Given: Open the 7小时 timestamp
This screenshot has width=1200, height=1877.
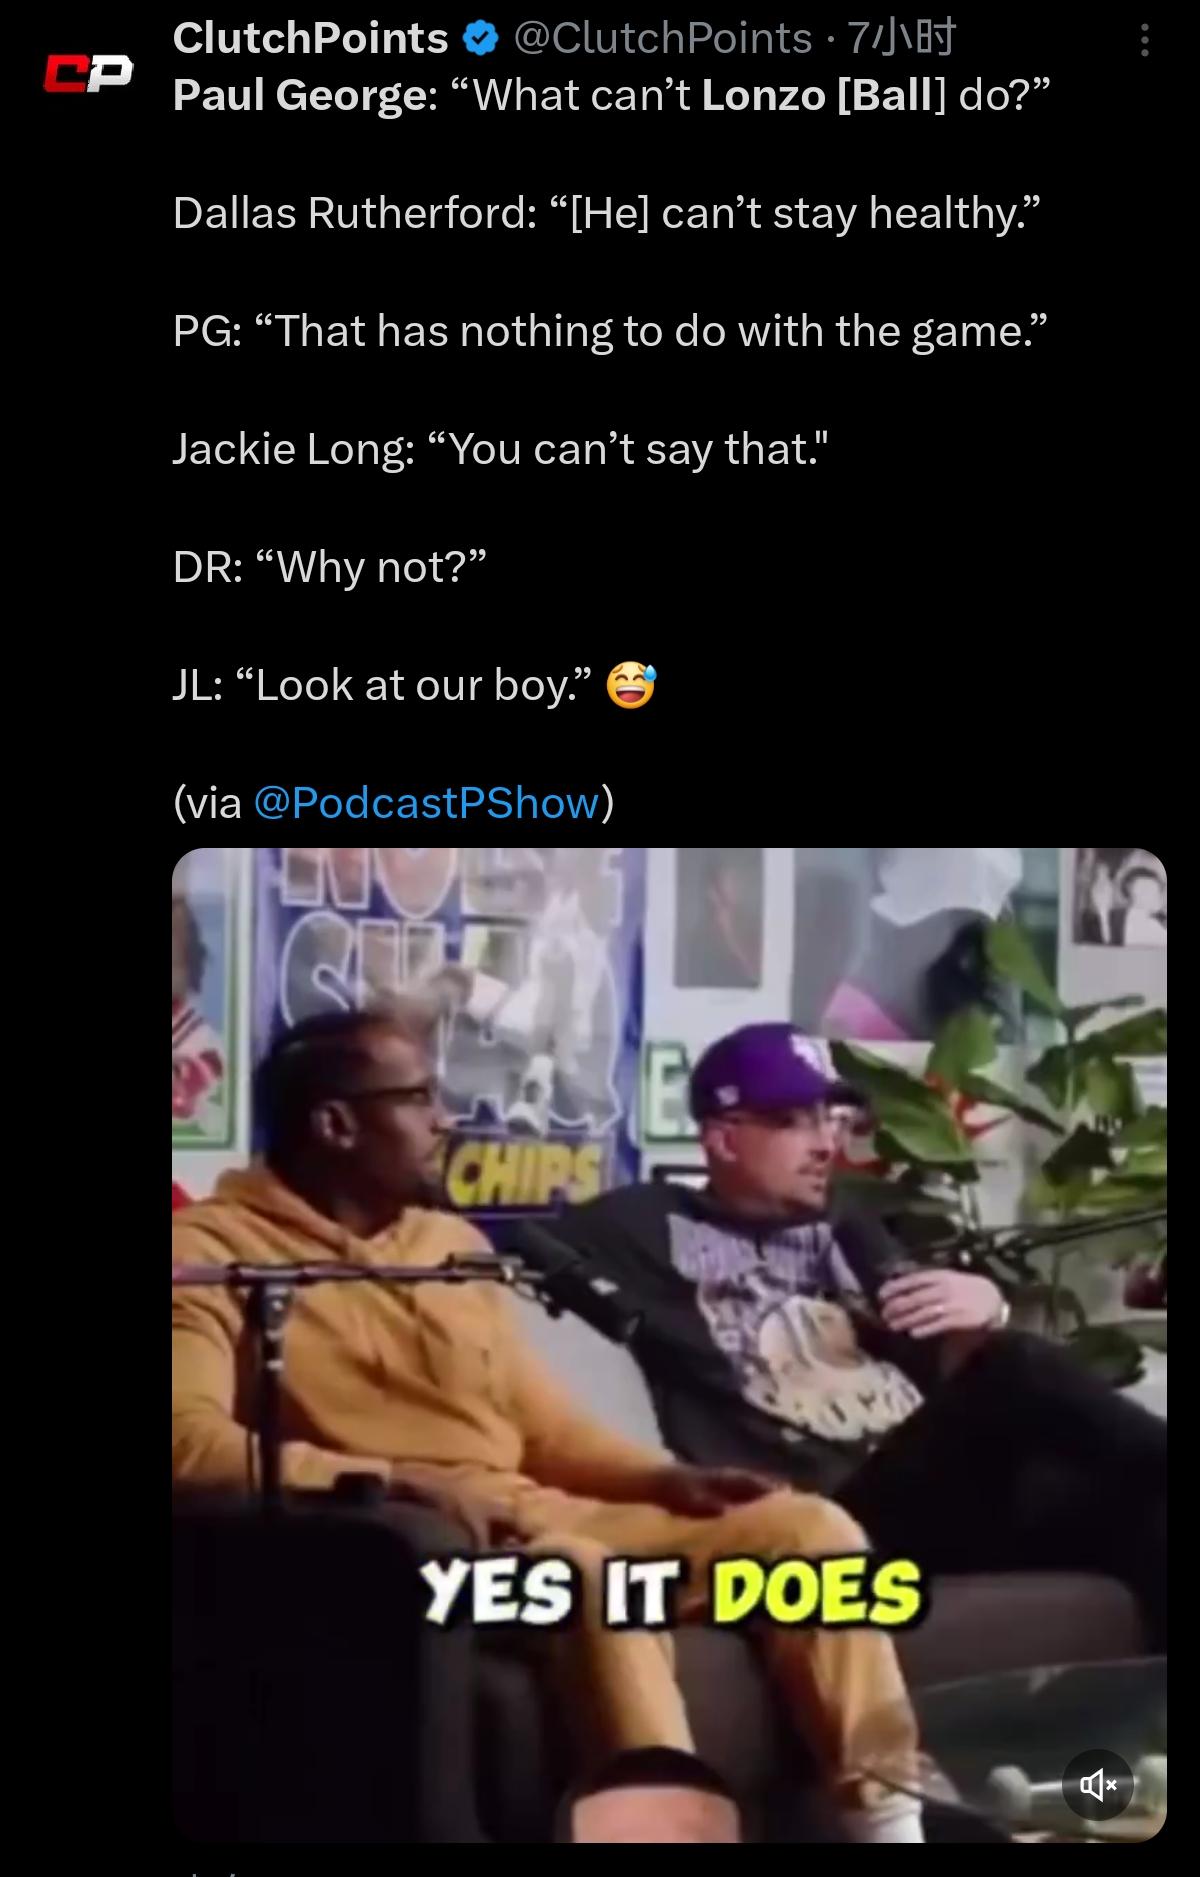Looking at the screenshot, I should [x=901, y=38].
